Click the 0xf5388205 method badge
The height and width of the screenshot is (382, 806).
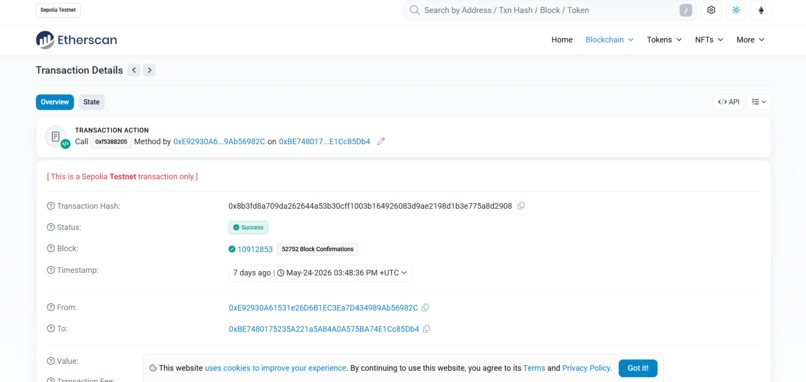click(111, 141)
